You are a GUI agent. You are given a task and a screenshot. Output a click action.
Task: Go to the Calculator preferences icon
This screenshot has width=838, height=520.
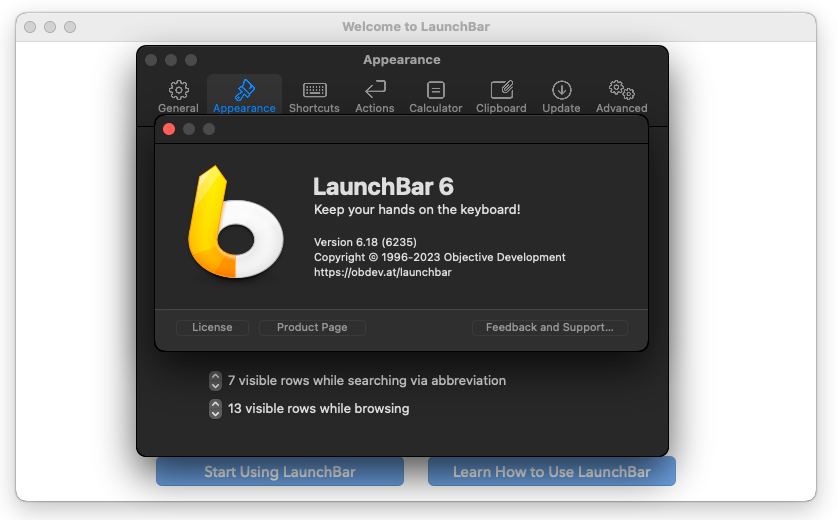435,91
